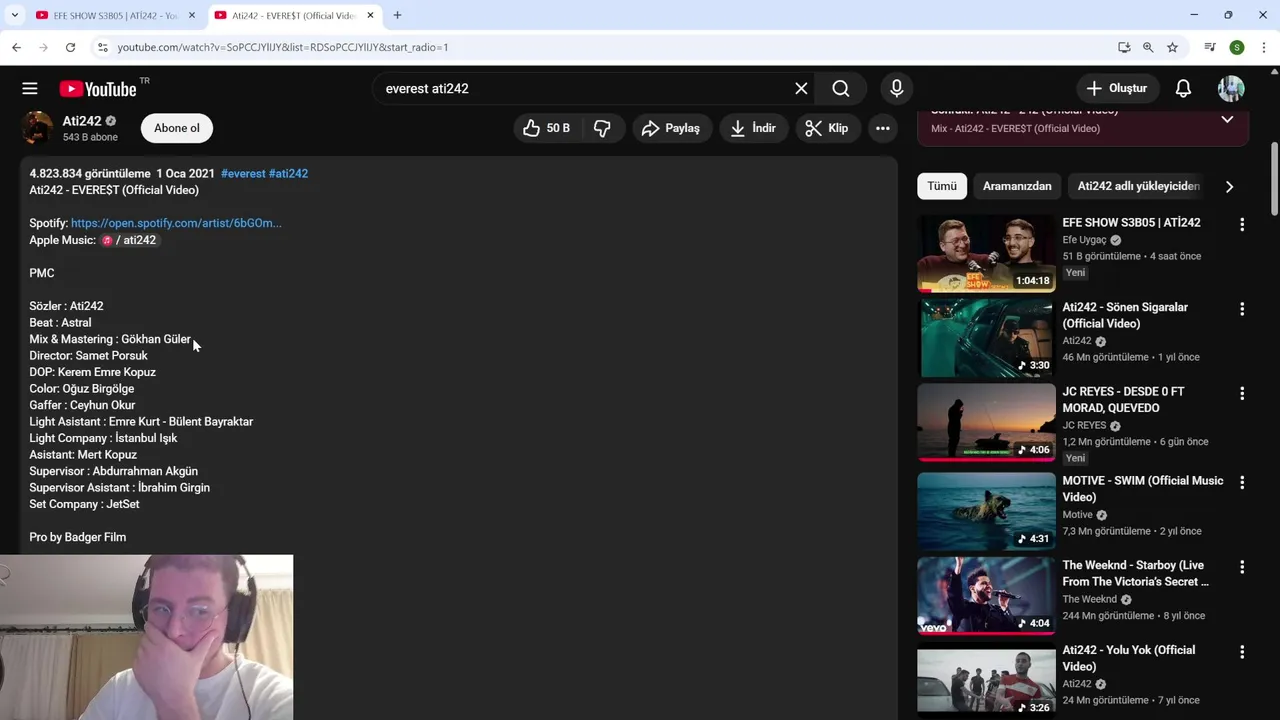Expand the mix playlist panel chevron
Screen dimensions: 1280x720
[1227, 119]
